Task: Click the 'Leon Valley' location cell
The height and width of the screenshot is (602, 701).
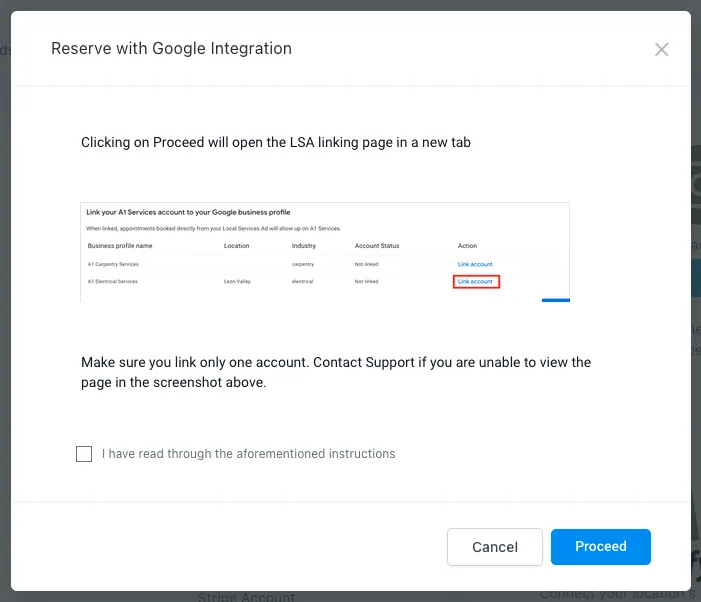Action: click(x=239, y=282)
